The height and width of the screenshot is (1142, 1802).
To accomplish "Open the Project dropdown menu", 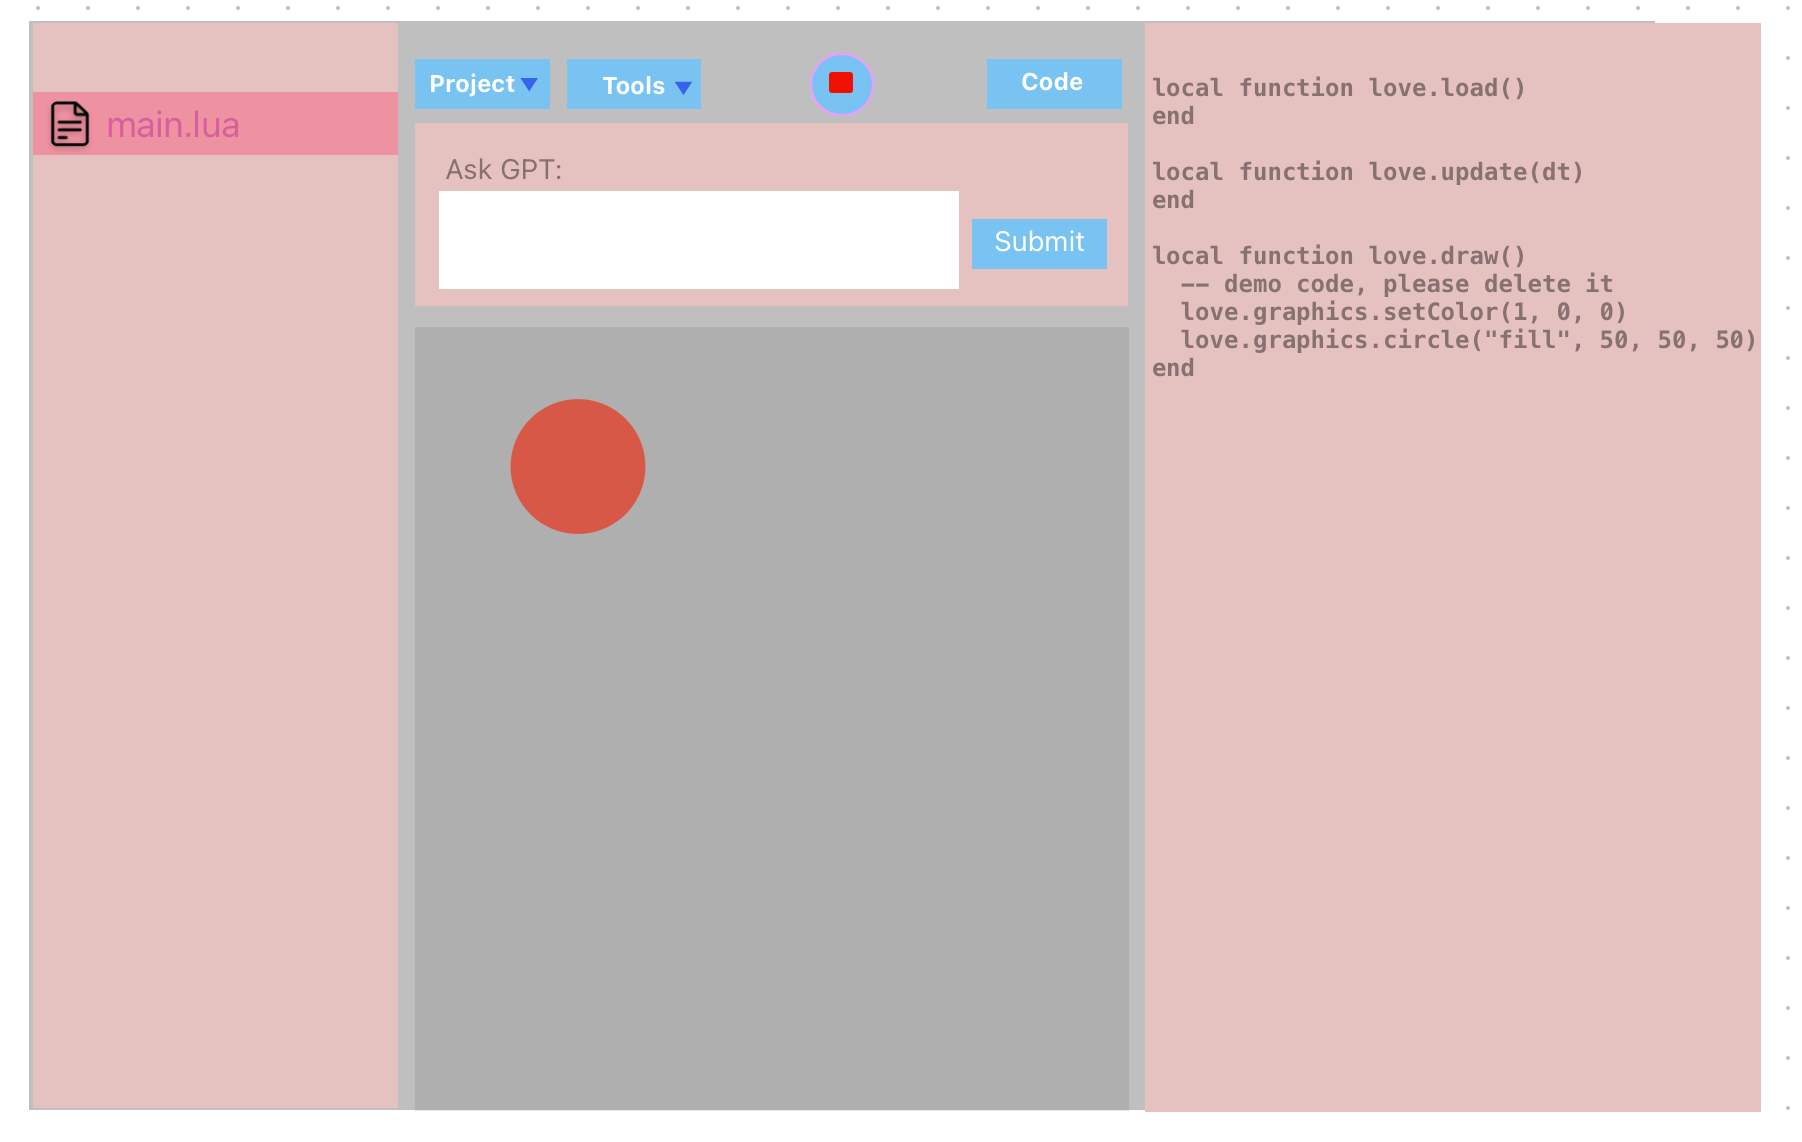I will 482,84.
